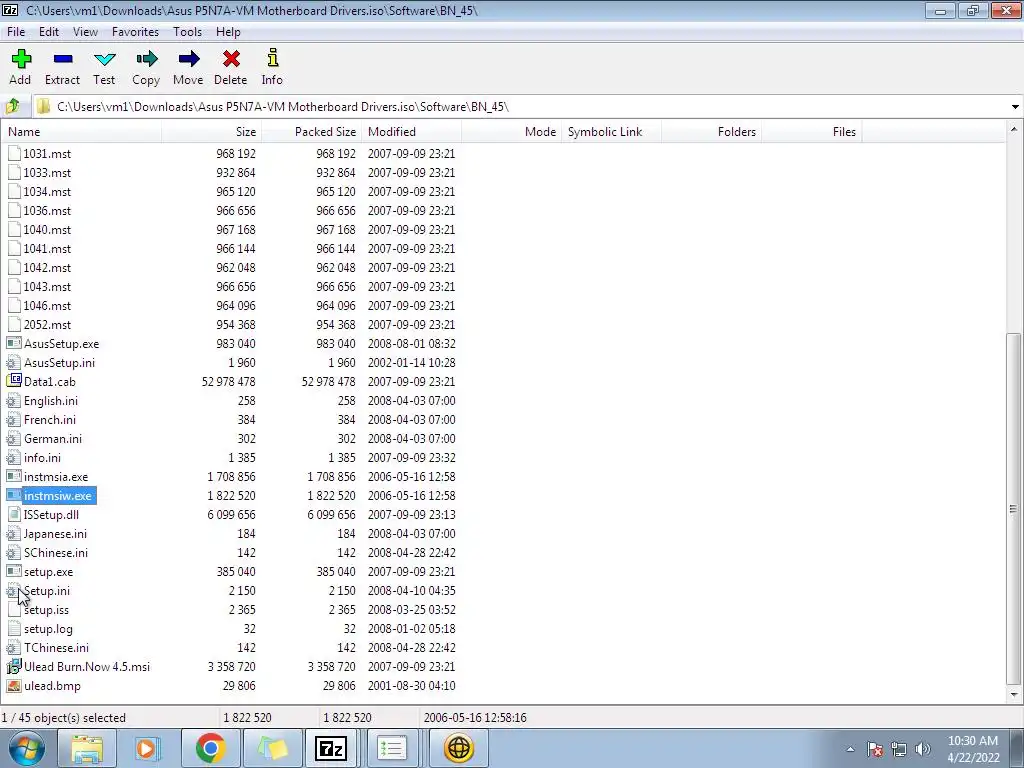1024x768 pixels.
Task: Select the SChinese.ini file
Action: [56, 552]
